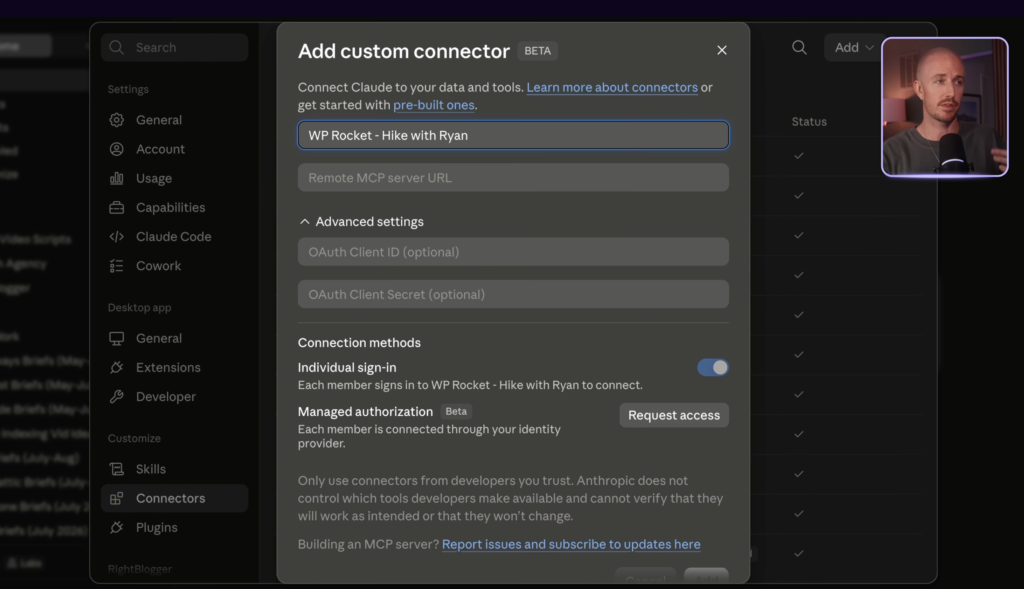The width and height of the screenshot is (1024, 589).
Task: Open Learn more about connectors link
Action: pos(612,88)
